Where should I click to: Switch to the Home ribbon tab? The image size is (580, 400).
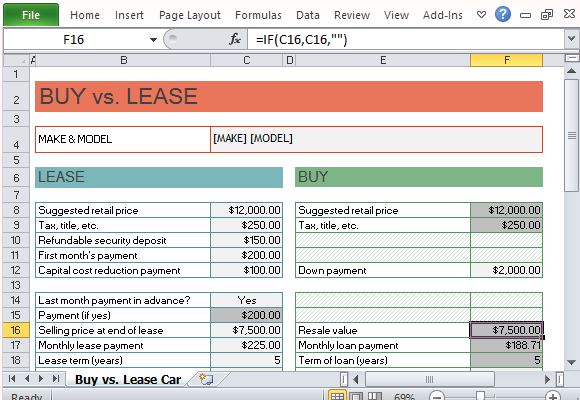pos(85,15)
